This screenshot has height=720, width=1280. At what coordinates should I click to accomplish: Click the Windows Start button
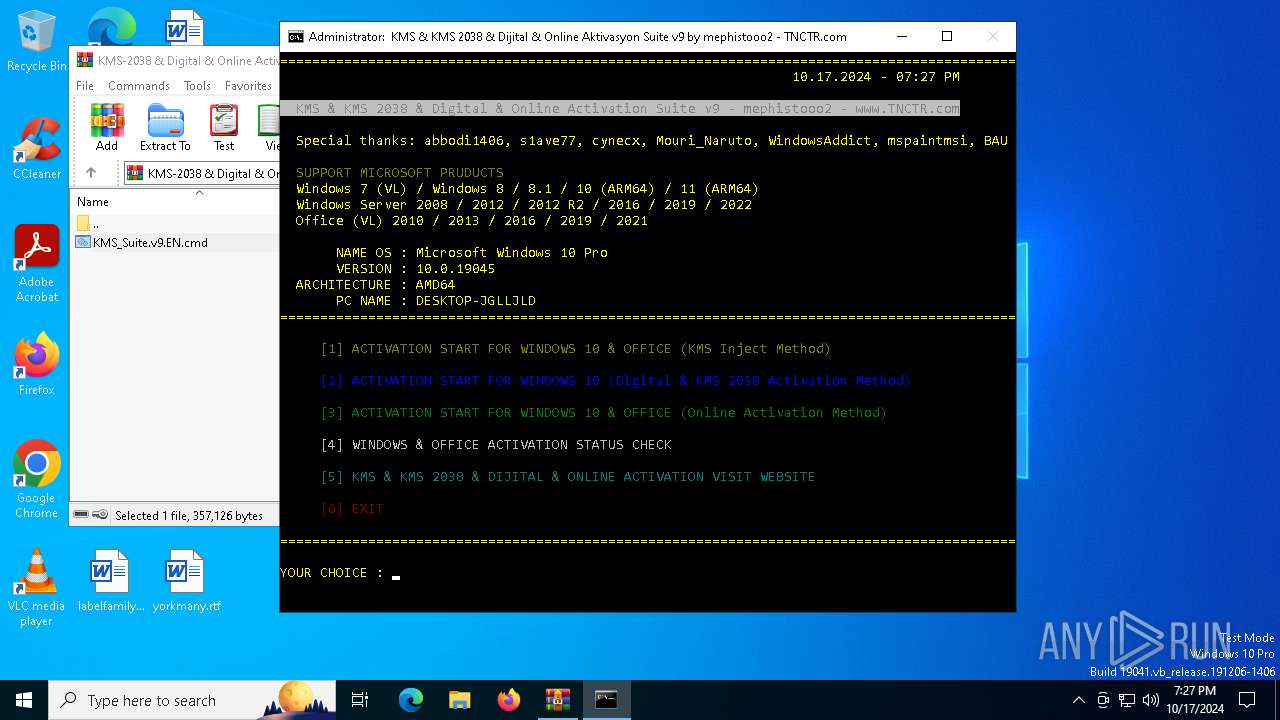[24, 700]
